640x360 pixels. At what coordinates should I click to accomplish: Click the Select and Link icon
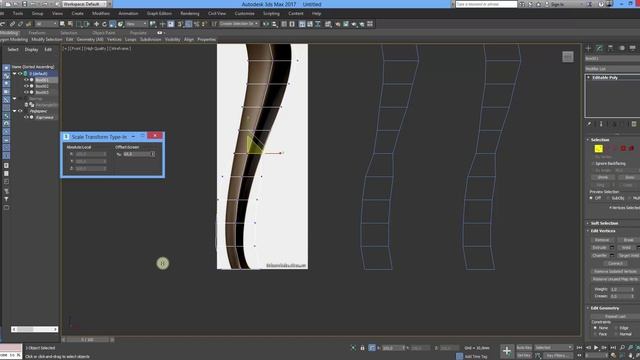point(12,24)
